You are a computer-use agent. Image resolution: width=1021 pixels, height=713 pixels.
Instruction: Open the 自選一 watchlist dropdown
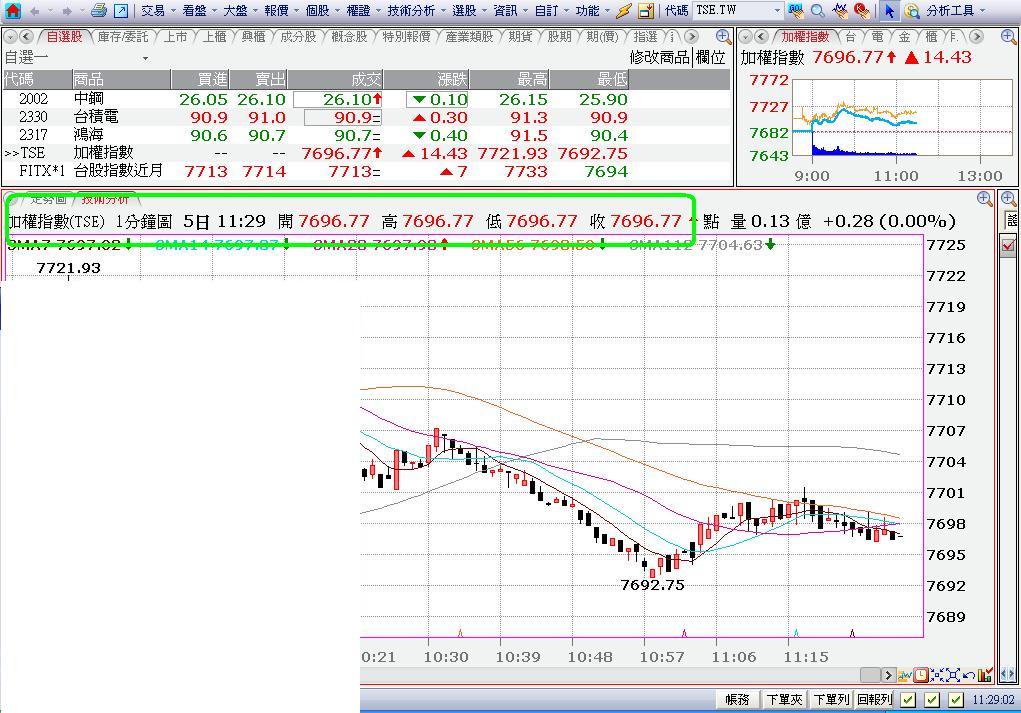pyautogui.click(x=145, y=58)
